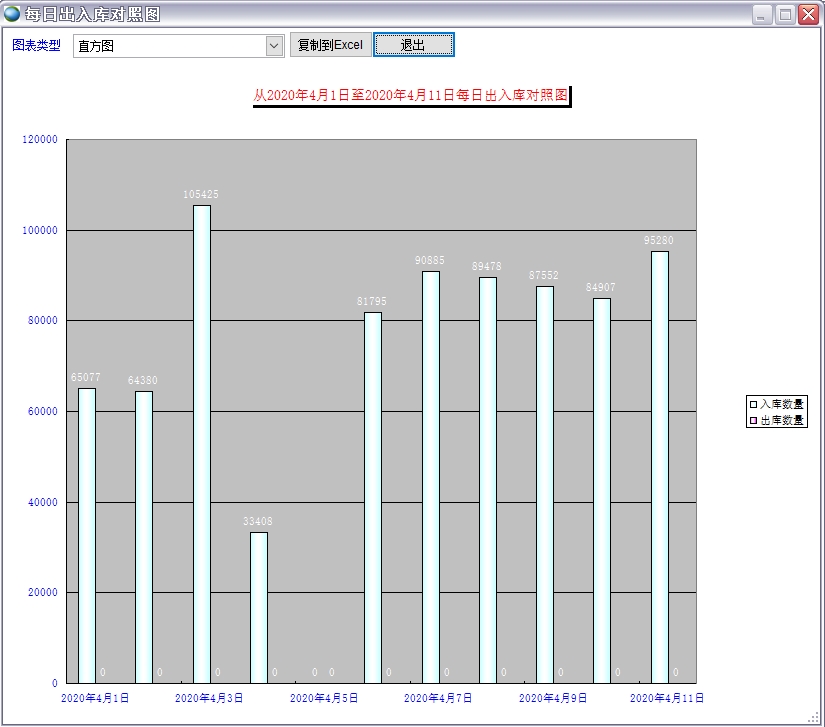This screenshot has height=727, width=825.
Task: Click the 出库数量 legend color box
Action: tap(753, 421)
